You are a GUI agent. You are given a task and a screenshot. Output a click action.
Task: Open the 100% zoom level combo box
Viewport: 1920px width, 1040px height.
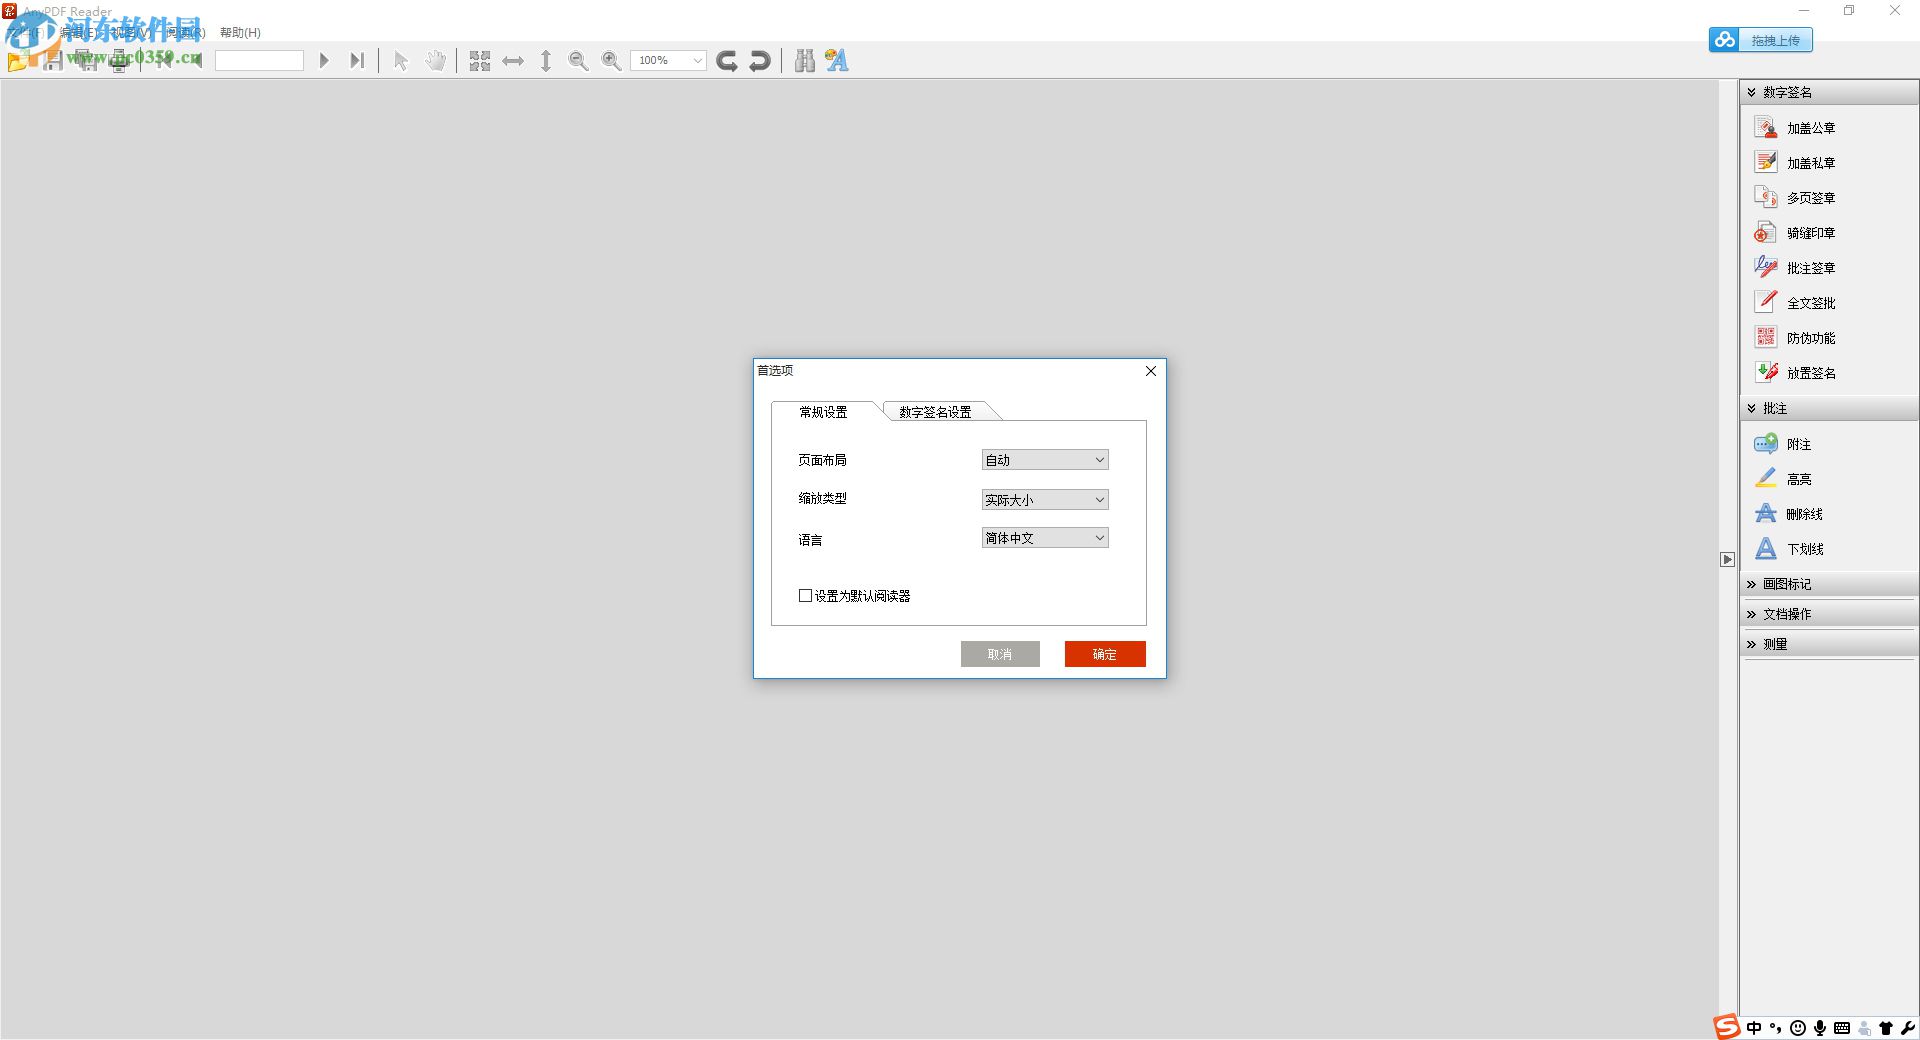coord(667,60)
